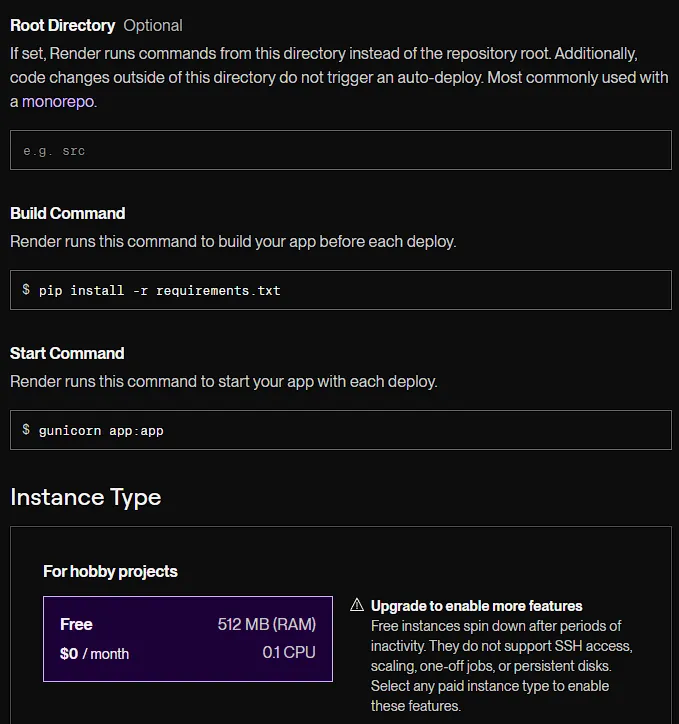Click the Build Command heading
This screenshot has width=679, height=724.
[67, 213]
